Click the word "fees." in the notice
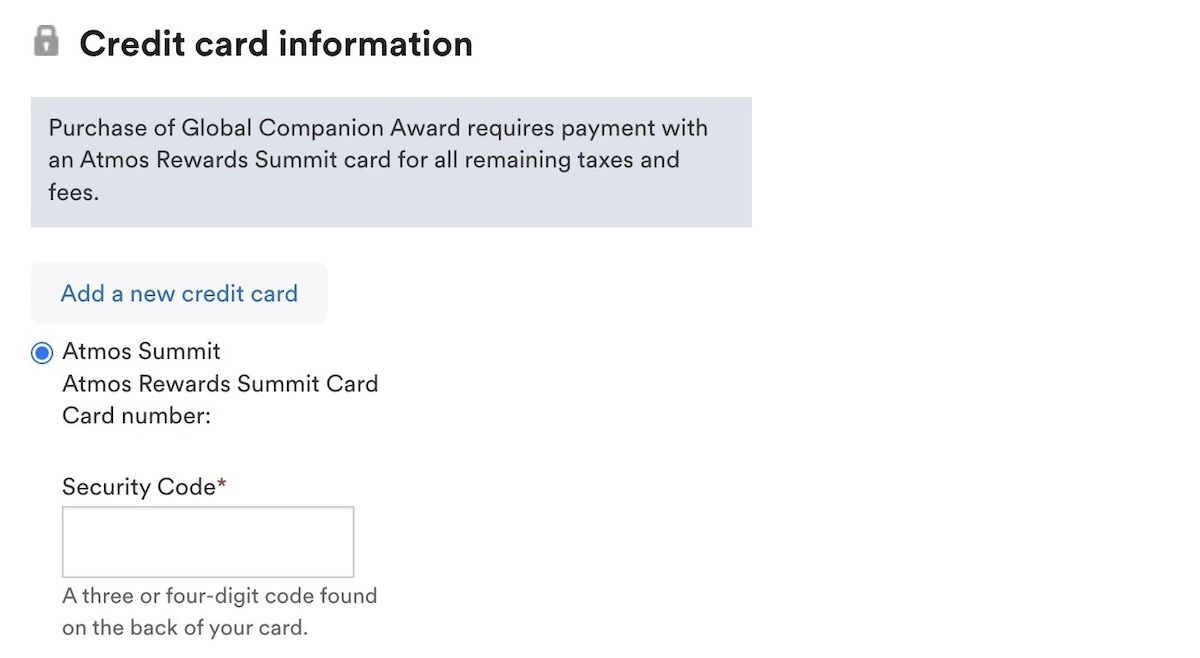1200x658 pixels. click(74, 192)
